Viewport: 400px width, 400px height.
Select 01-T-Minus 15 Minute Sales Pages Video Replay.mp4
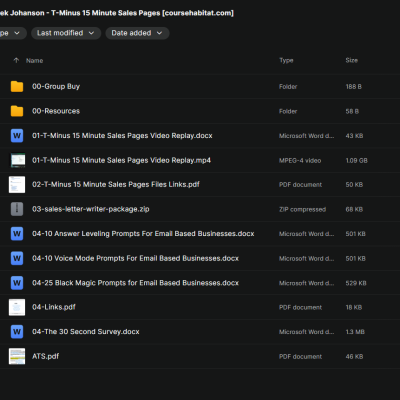[x=121, y=160]
